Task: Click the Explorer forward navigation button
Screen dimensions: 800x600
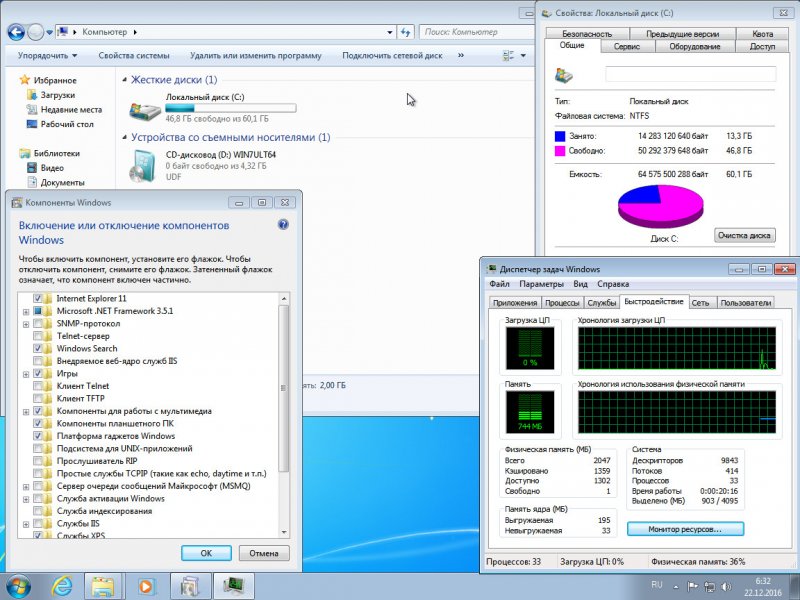Action: tap(35, 33)
